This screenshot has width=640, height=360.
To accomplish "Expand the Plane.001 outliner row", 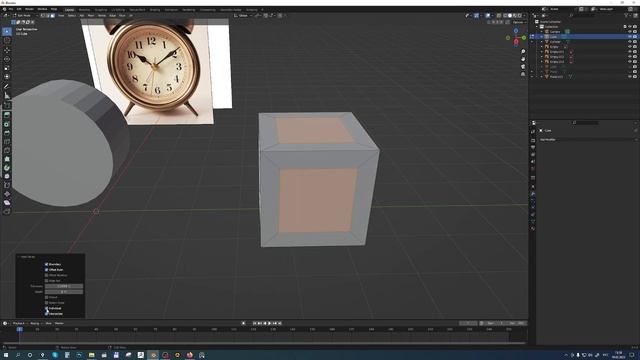I will [x=542, y=77].
